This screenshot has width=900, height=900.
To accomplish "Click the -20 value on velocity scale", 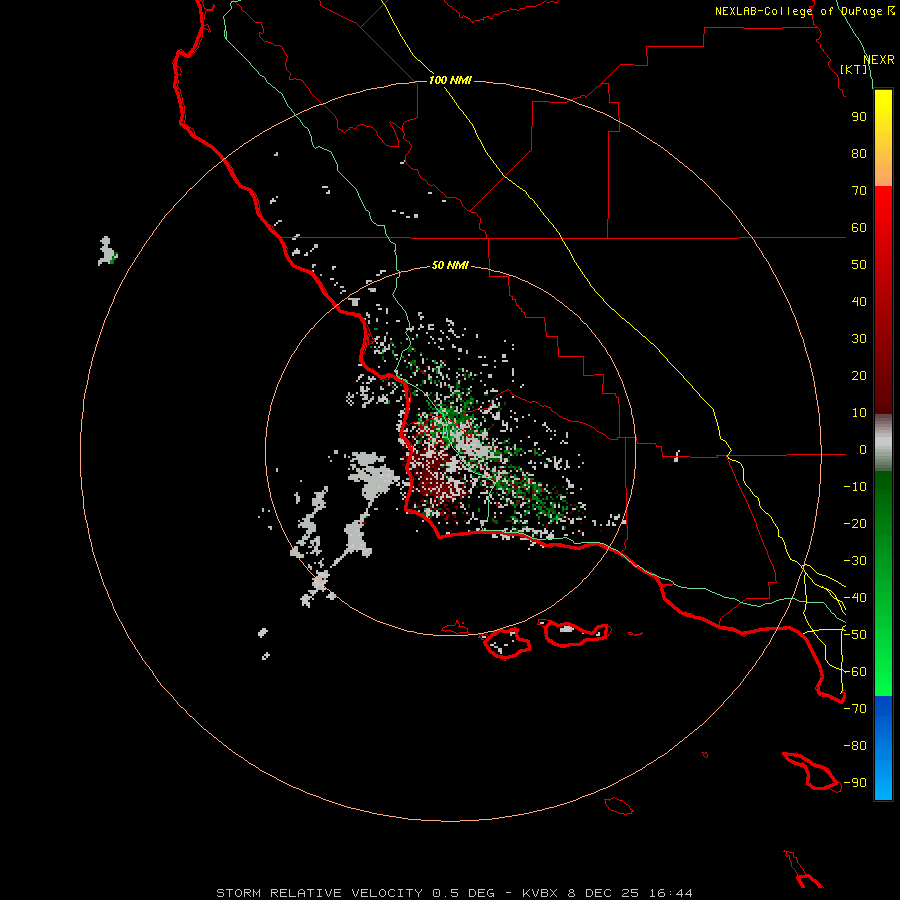I will coord(855,524).
